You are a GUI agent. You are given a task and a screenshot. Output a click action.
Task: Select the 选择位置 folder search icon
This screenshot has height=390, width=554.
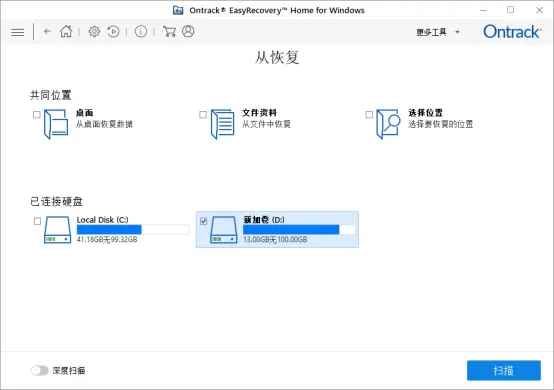coord(388,124)
